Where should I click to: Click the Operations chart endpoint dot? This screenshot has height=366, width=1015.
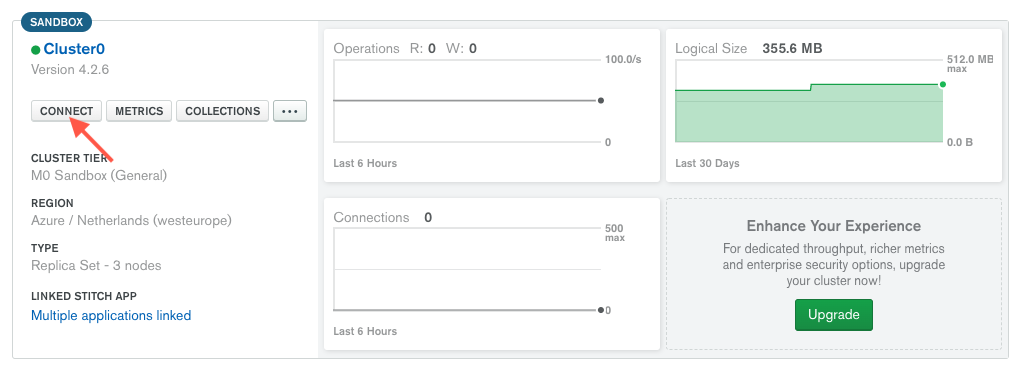[601, 100]
